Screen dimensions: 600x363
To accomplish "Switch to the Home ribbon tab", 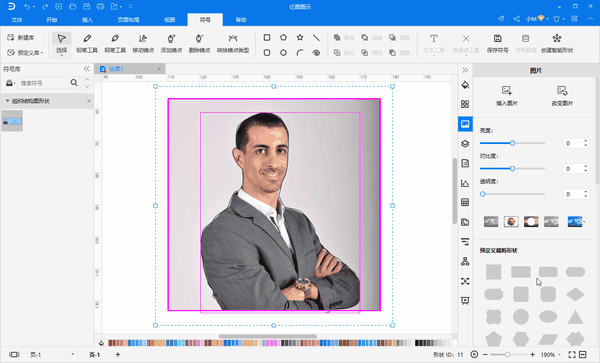I will (52, 20).
